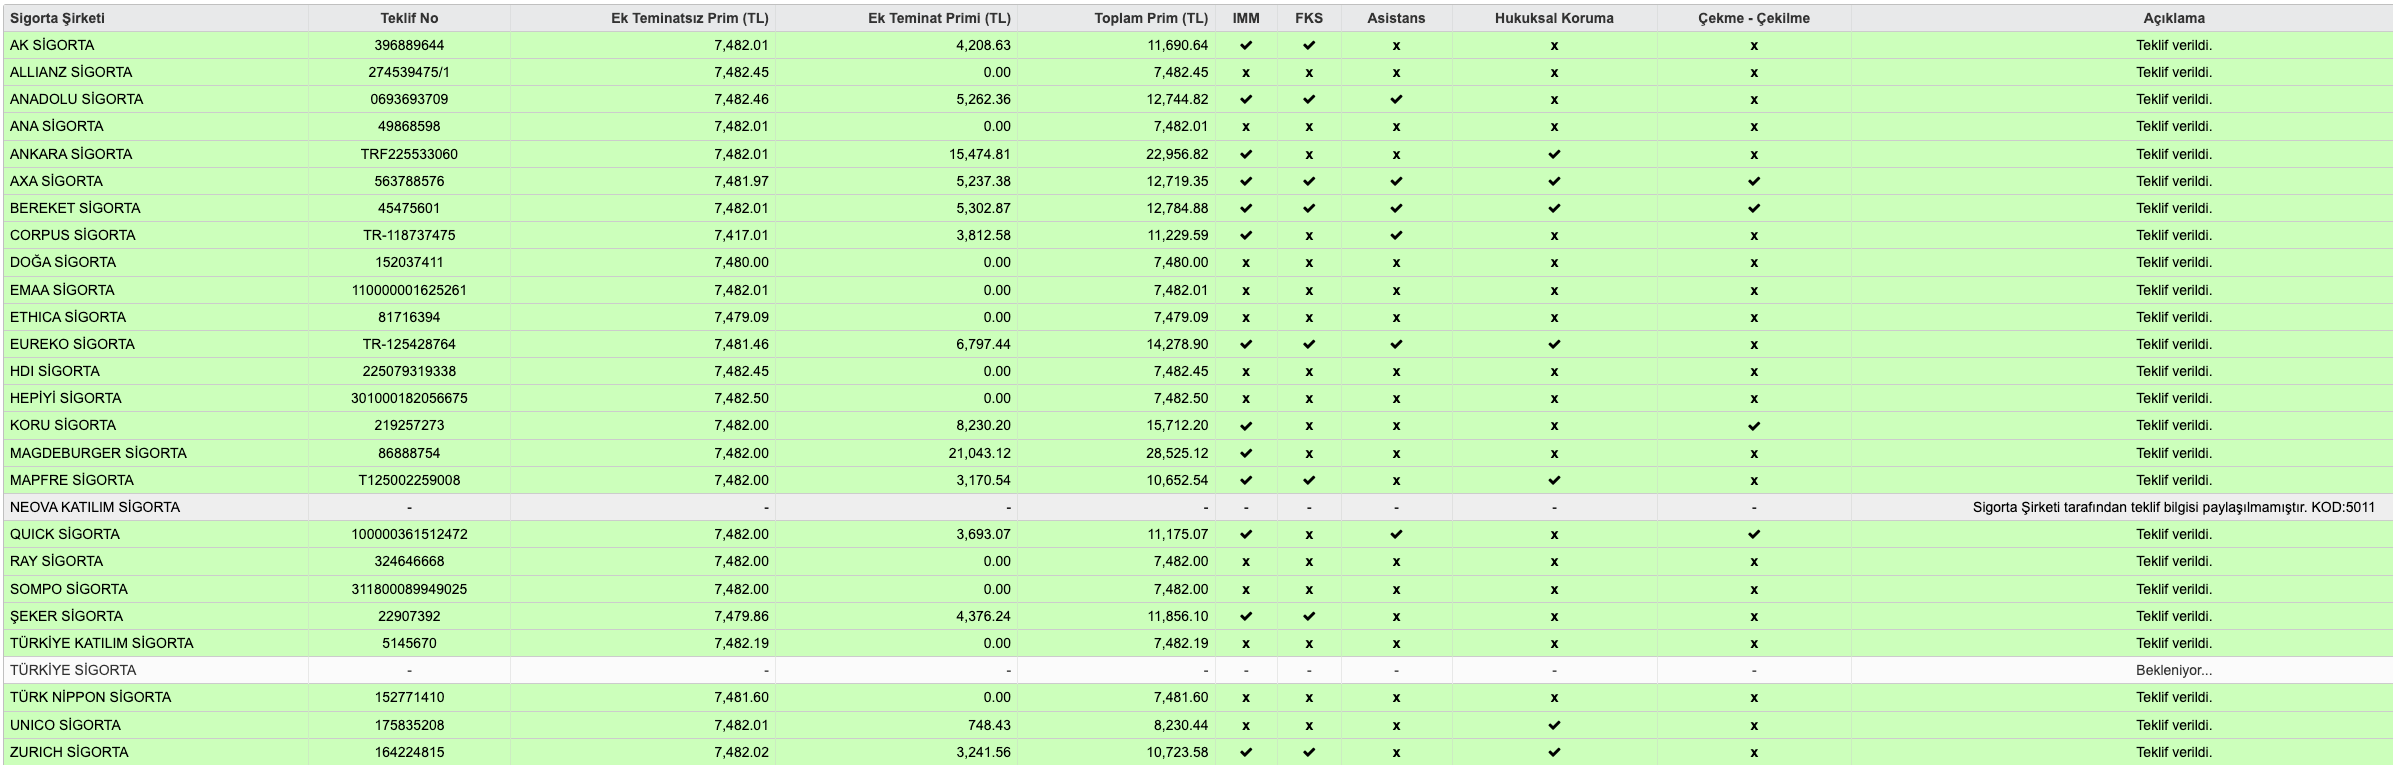Click the IMM checkmark for MAGDEBURGER SİGORTA
Viewport: 2393px width, 765px height.
click(x=1246, y=453)
